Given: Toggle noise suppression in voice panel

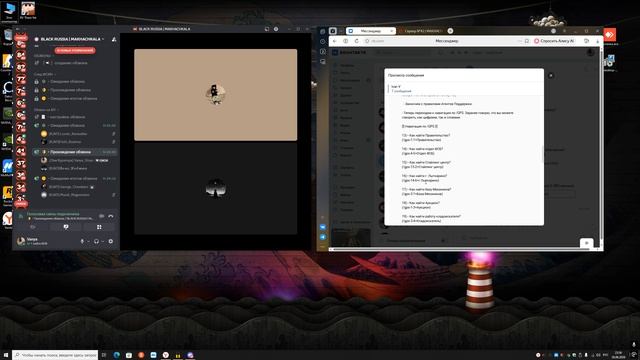Looking at the screenshot, I should point(102,216).
